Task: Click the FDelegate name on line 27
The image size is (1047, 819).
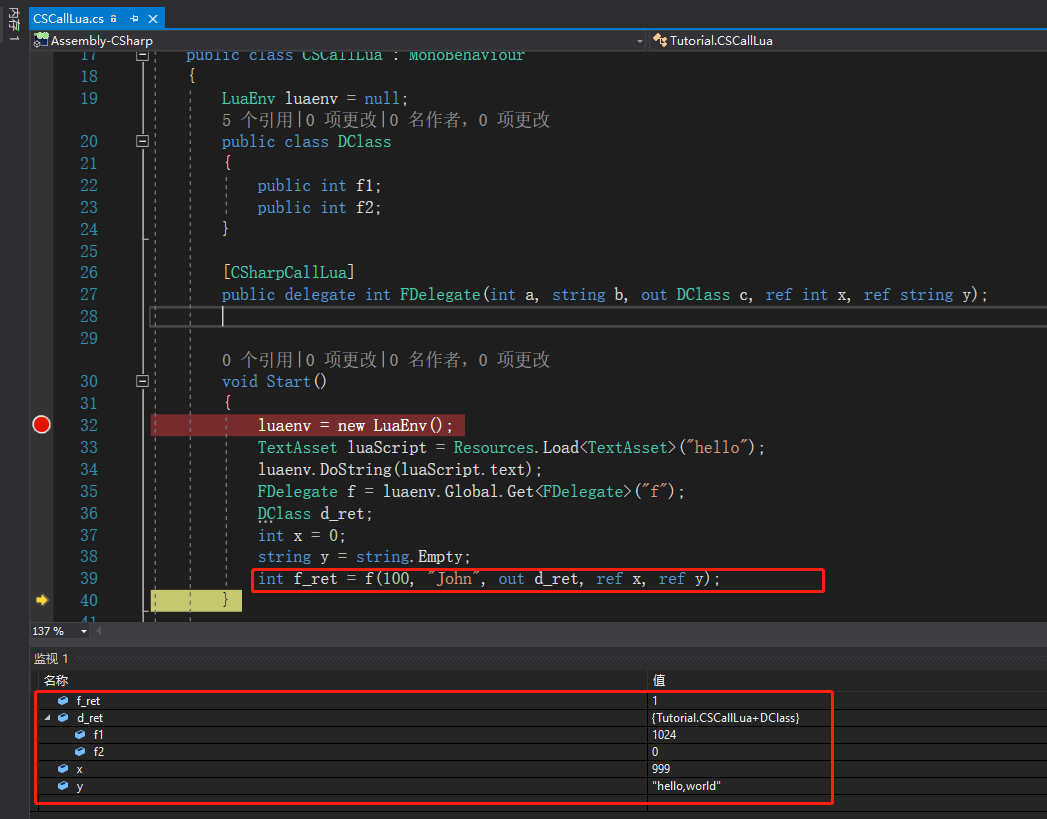Action: tap(440, 294)
